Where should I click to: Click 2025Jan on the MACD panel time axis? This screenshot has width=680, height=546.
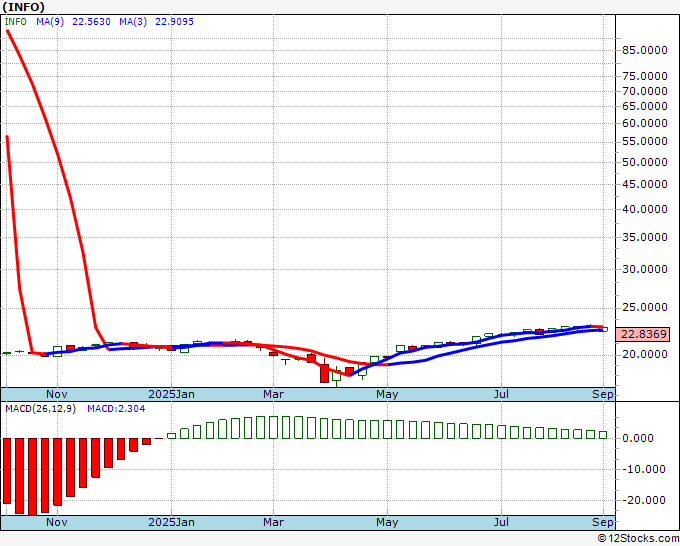[x=171, y=522]
